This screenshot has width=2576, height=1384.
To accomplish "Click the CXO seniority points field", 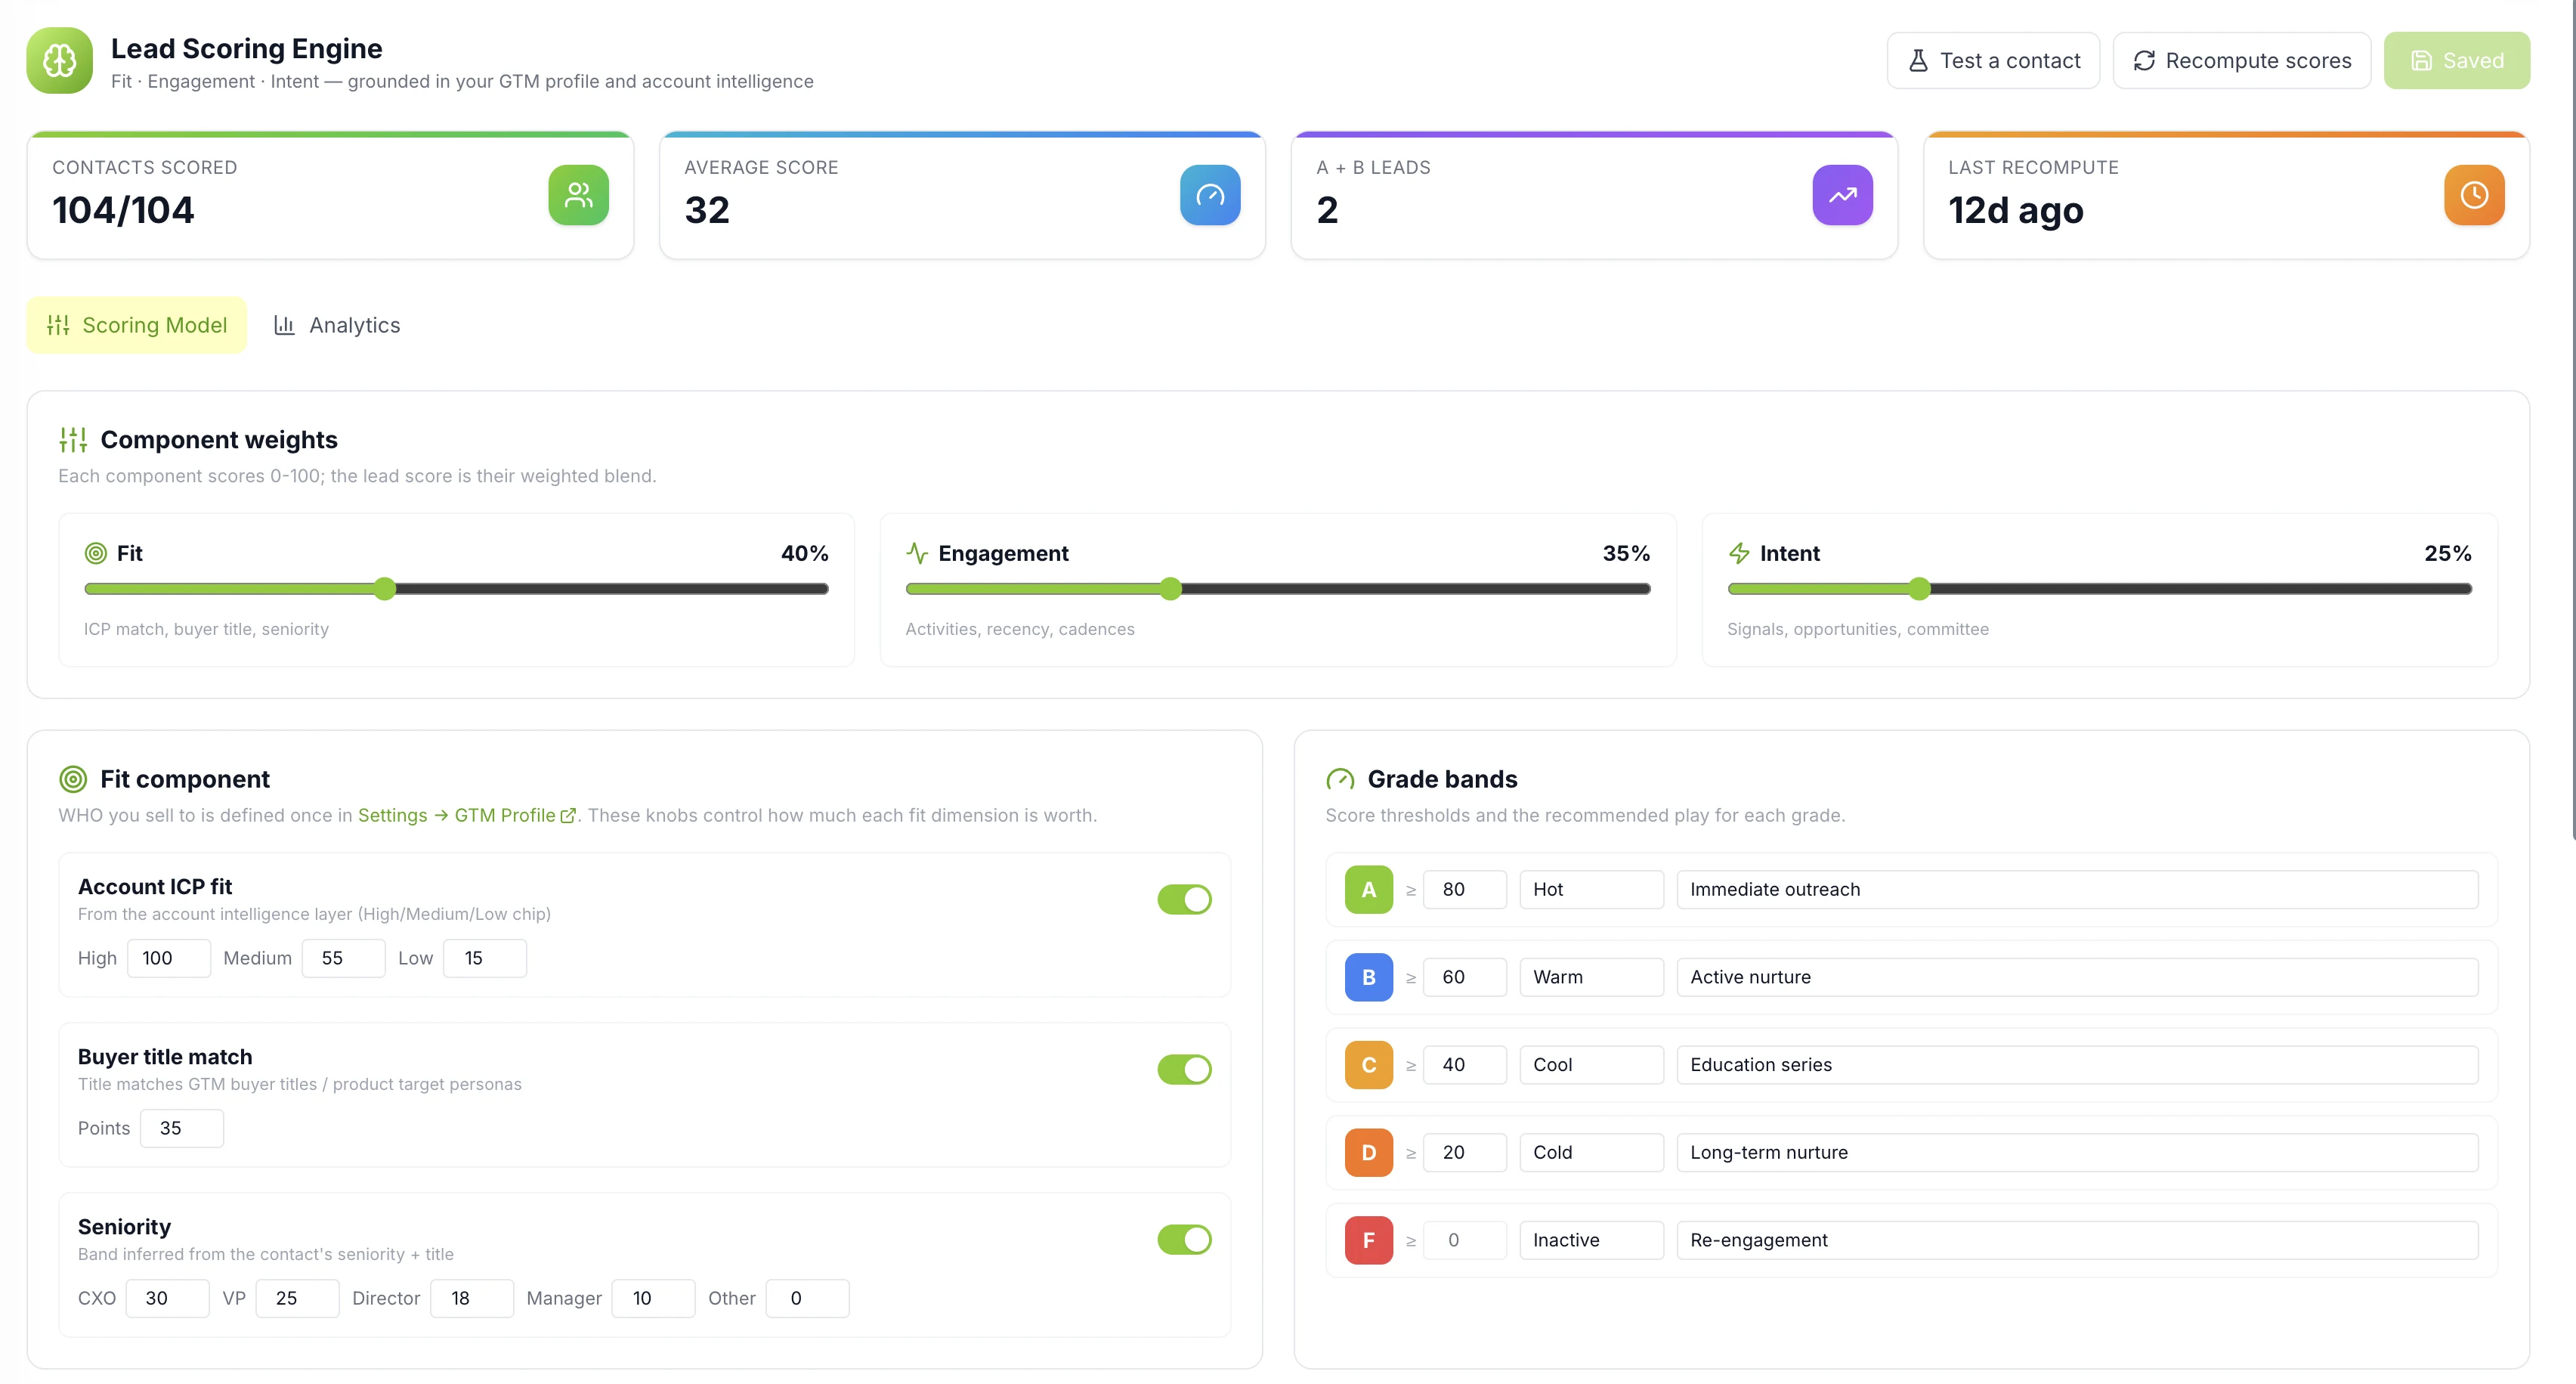I will [x=167, y=1298].
